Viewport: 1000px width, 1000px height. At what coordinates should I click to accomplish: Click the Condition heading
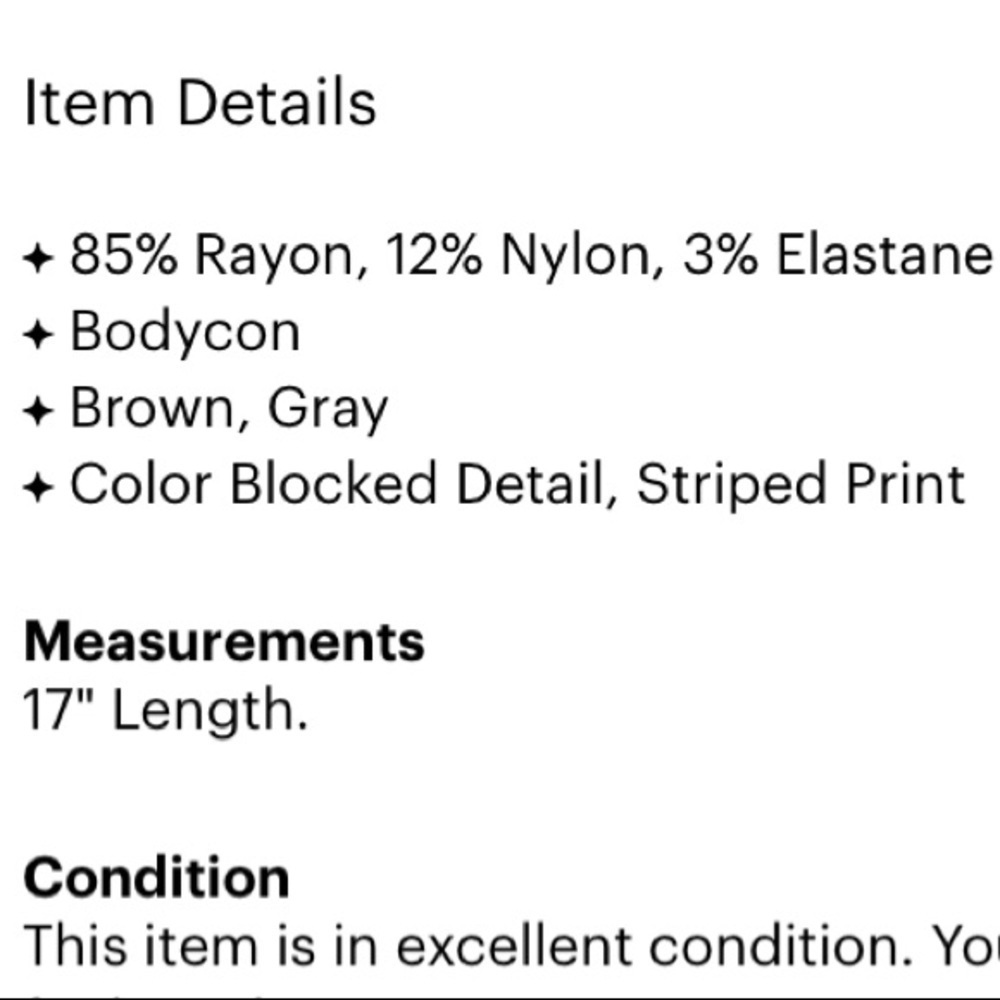coord(157,877)
